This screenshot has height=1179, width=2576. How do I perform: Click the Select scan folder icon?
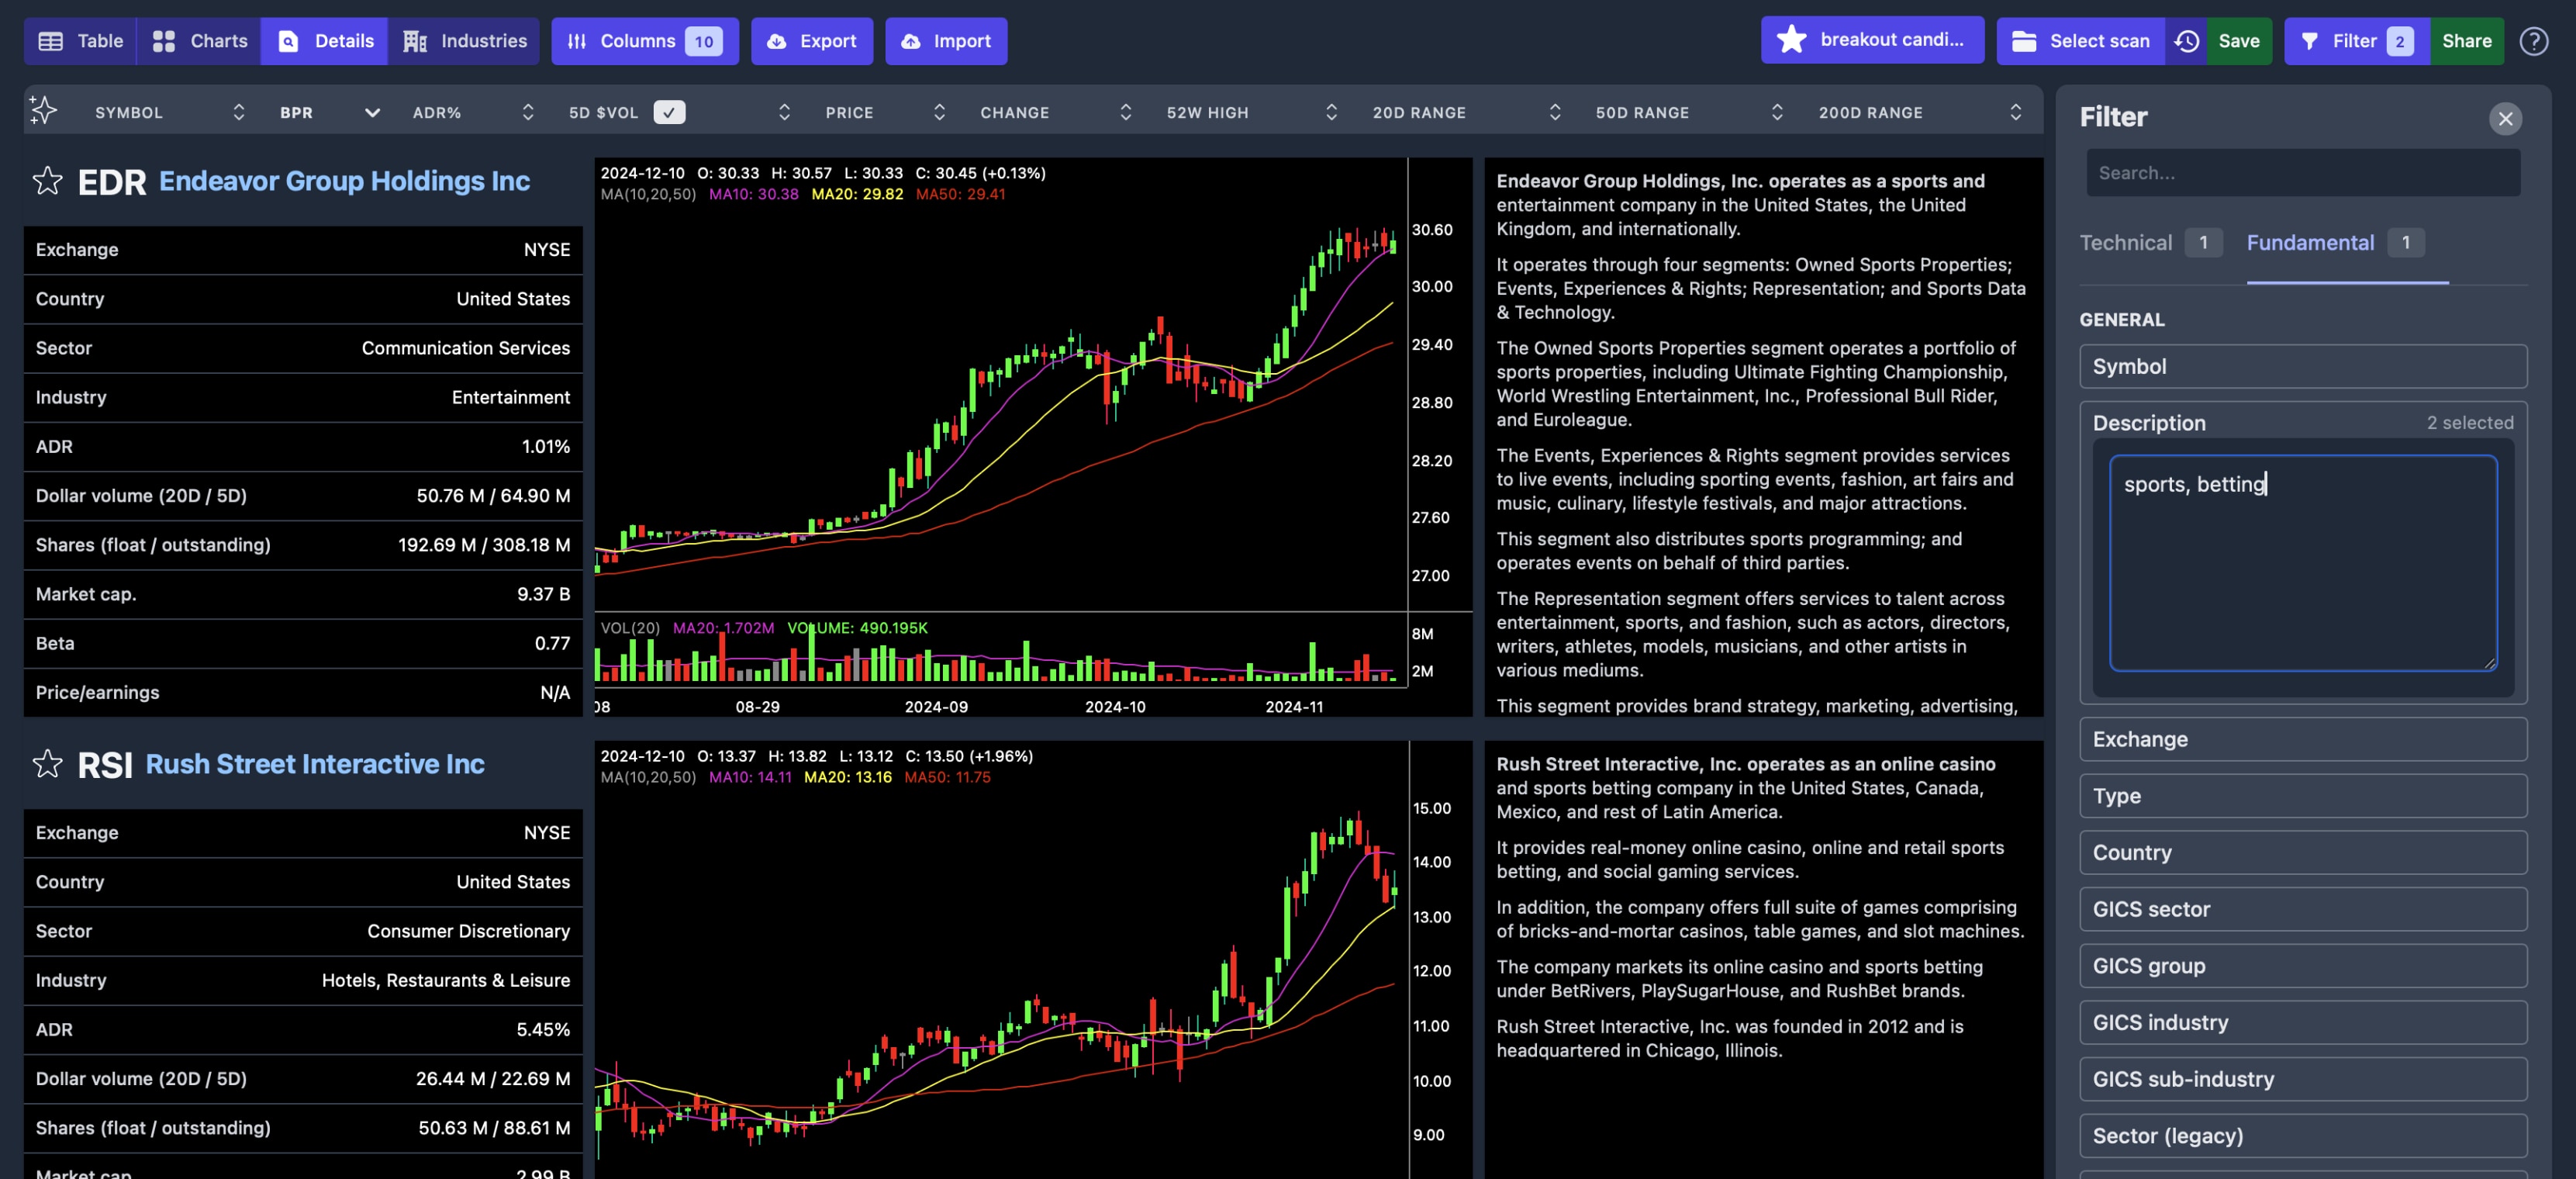2024,41
